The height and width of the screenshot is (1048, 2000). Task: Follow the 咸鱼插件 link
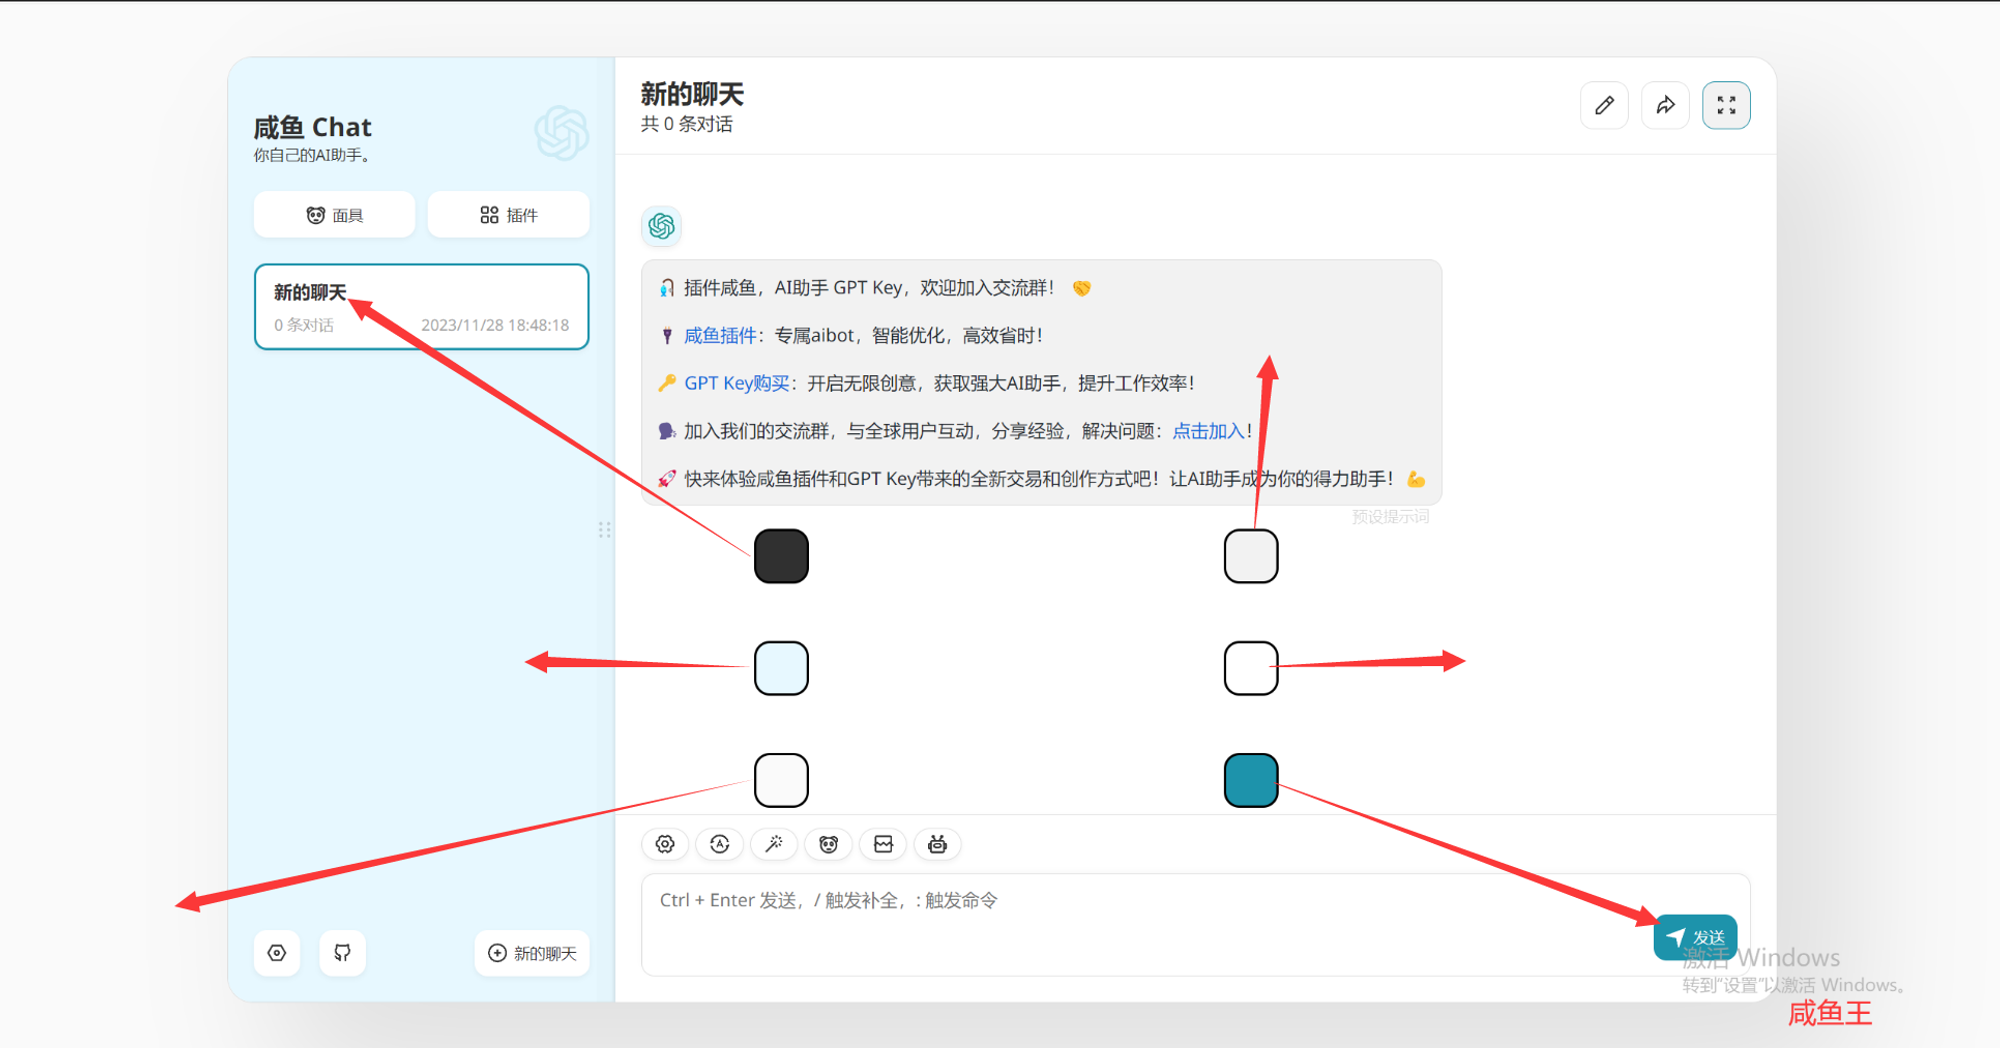coord(719,336)
